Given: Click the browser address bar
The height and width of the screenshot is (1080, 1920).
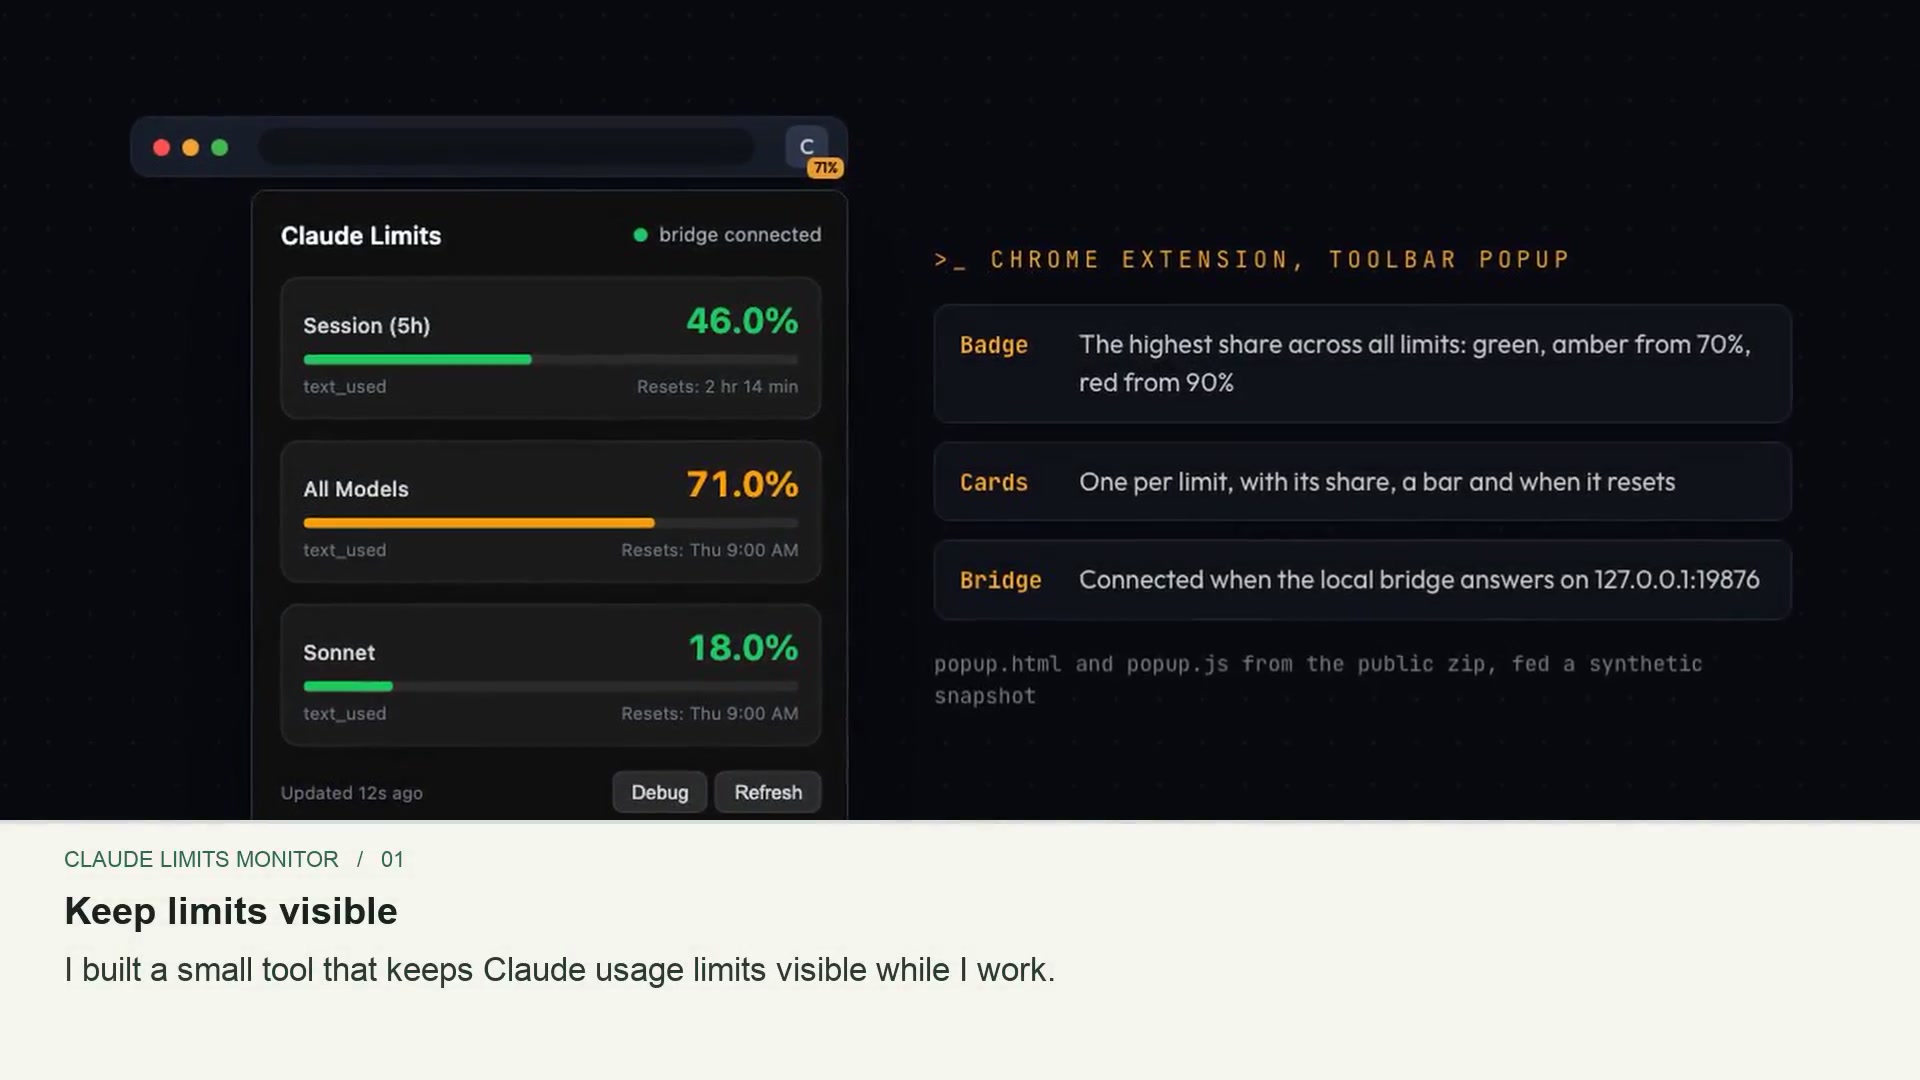Looking at the screenshot, I should pyautogui.click(x=506, y=147).
